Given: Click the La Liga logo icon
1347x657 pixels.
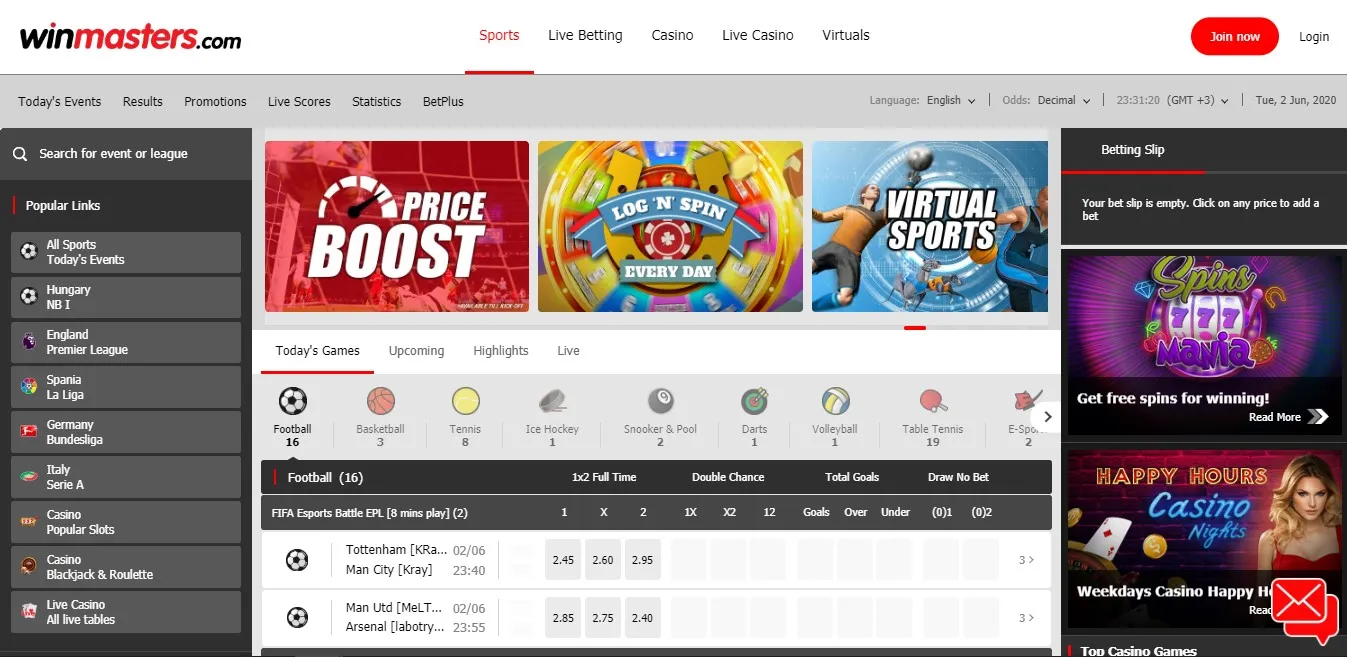Looking at the screenshot, I should click(x=28, y=387).
